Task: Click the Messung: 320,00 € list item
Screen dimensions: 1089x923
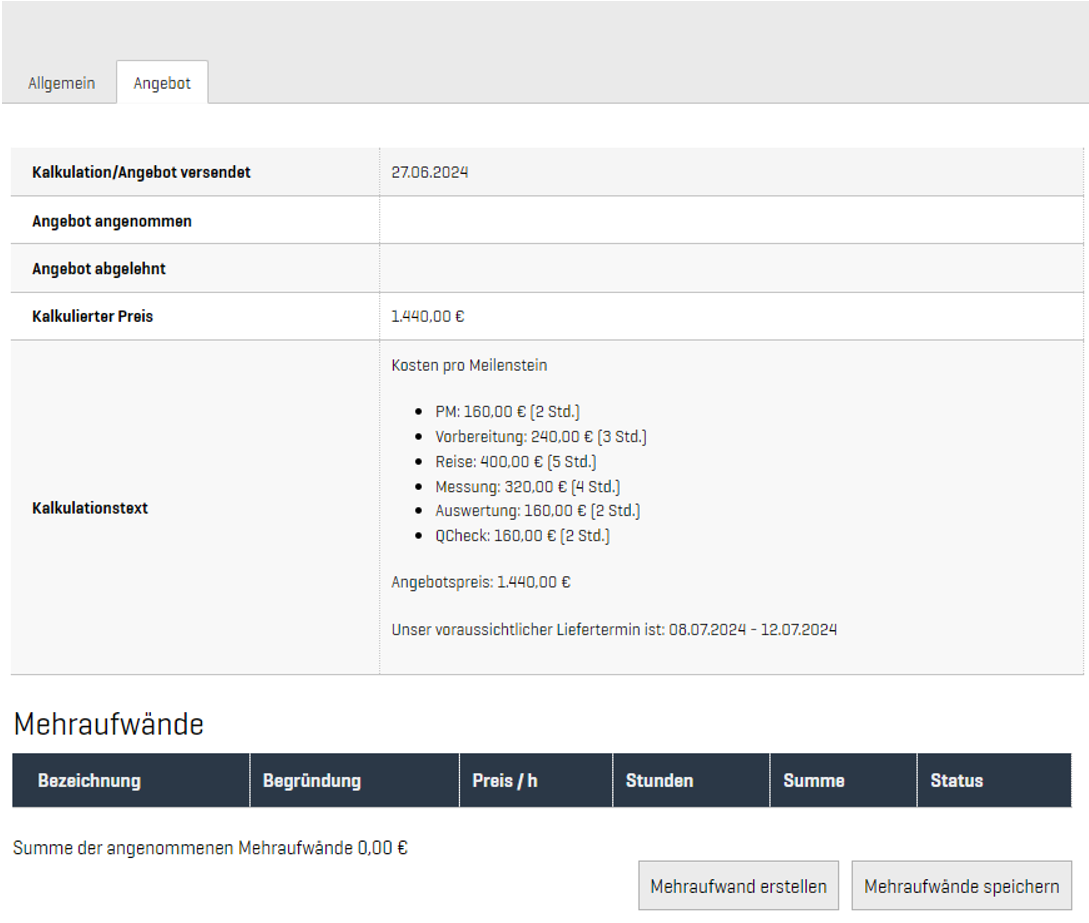Action: pyautogui.click(x=527, y=487)
